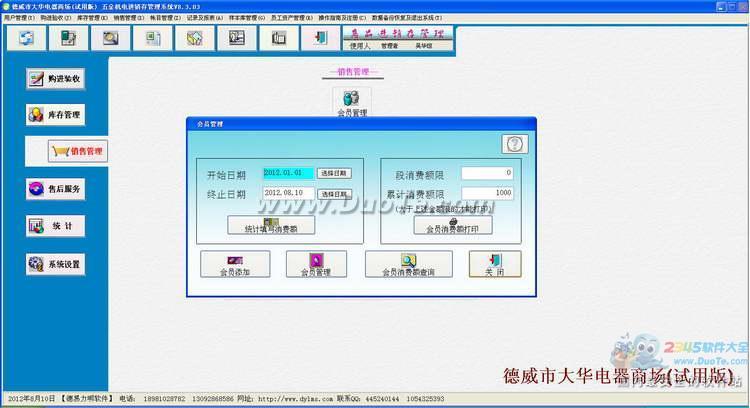Open 库存管理 in the left sidebar
The image size is (750, 408).
[55, 115]
